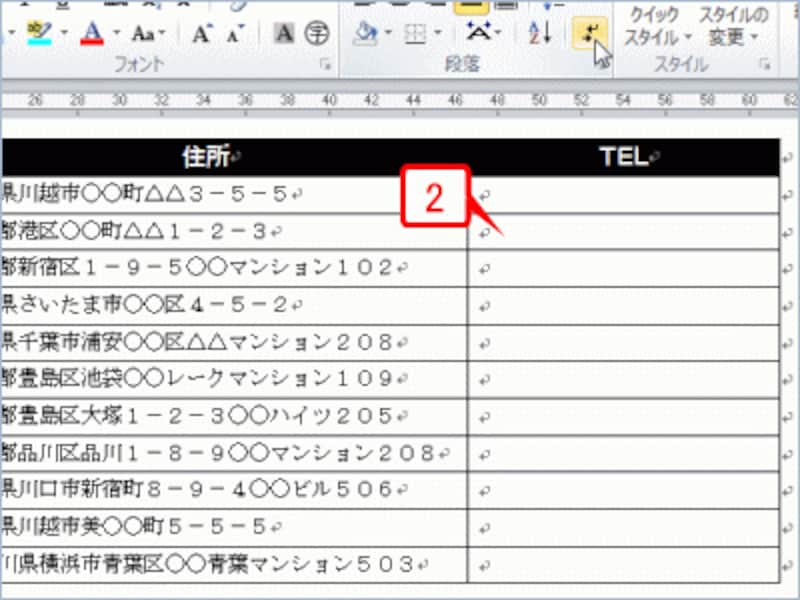
Task: Click address cell 川口市新宿町8-9-4○○ビル506
Action: click(234, 490)
